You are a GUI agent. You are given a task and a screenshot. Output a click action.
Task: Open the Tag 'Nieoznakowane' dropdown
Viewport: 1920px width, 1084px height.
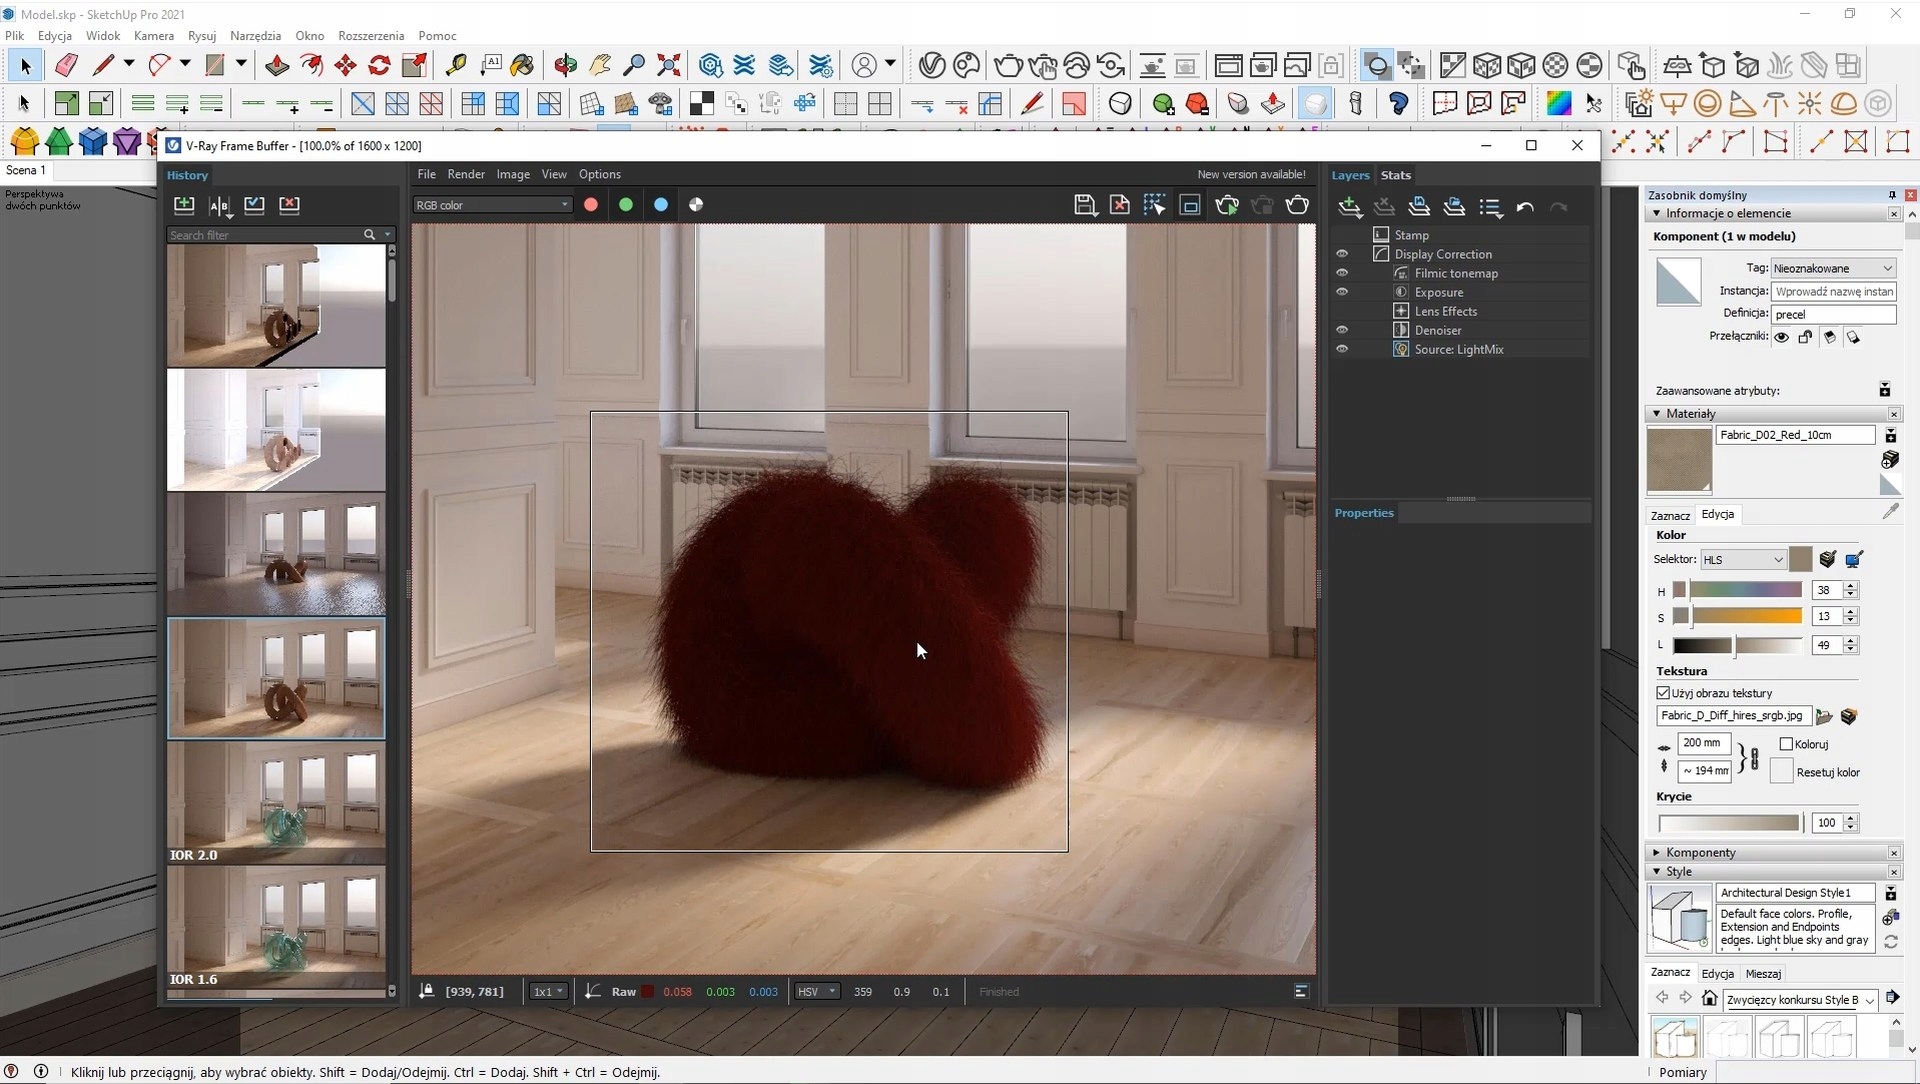point(1833,268)
